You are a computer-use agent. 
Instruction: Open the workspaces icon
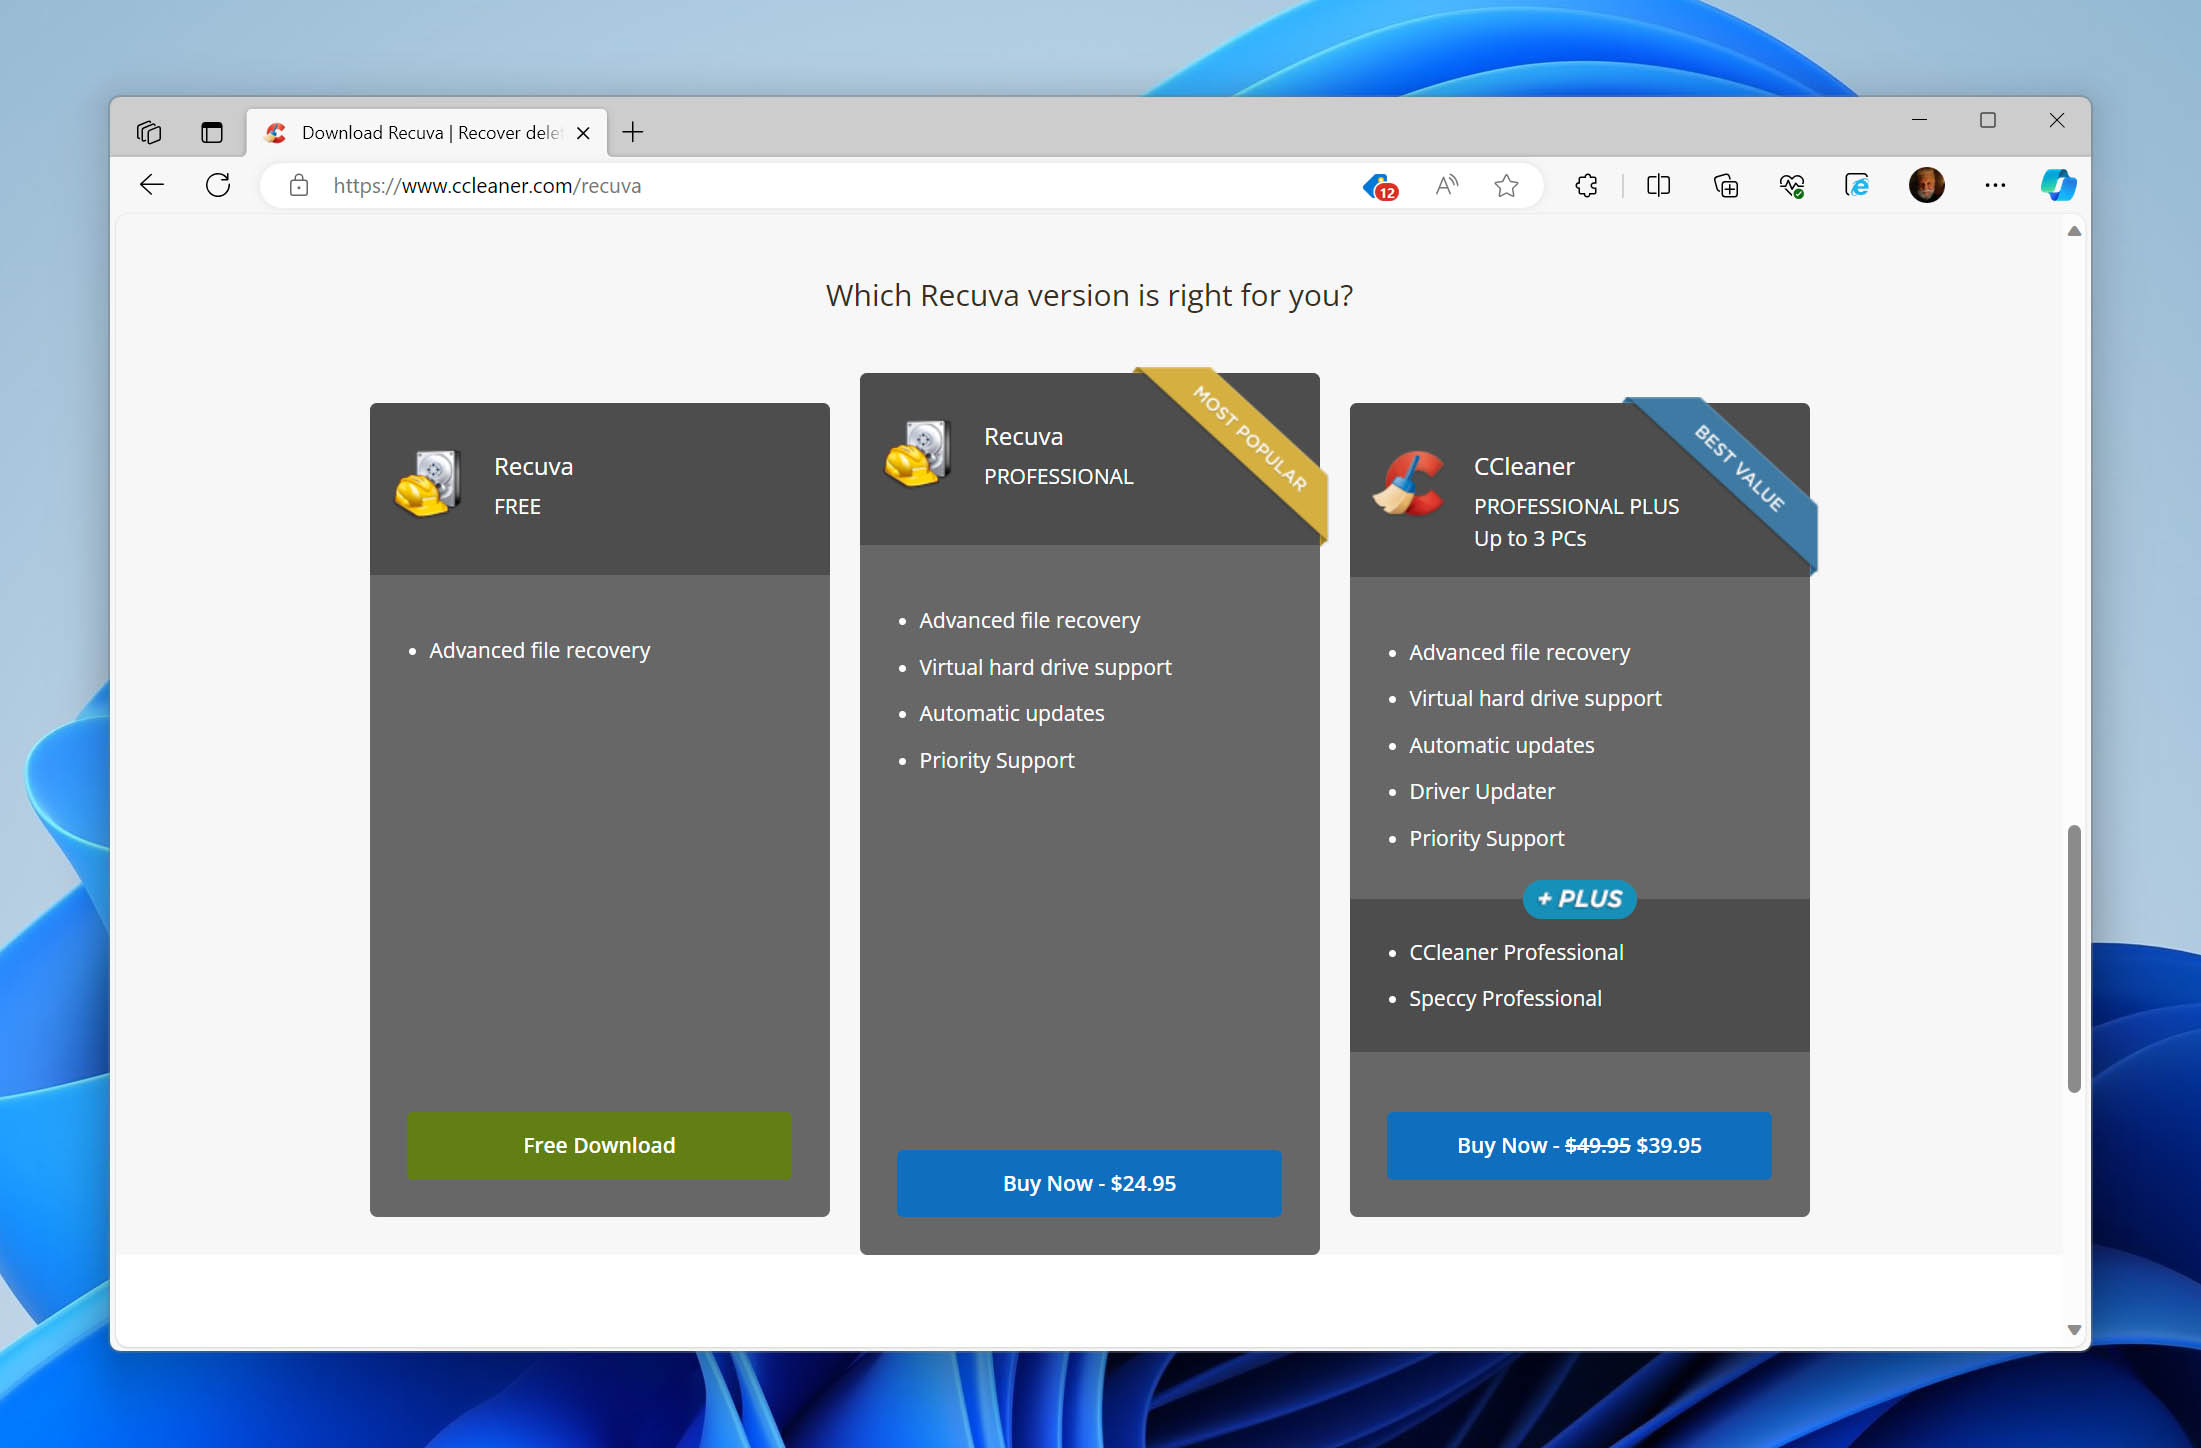149,132
